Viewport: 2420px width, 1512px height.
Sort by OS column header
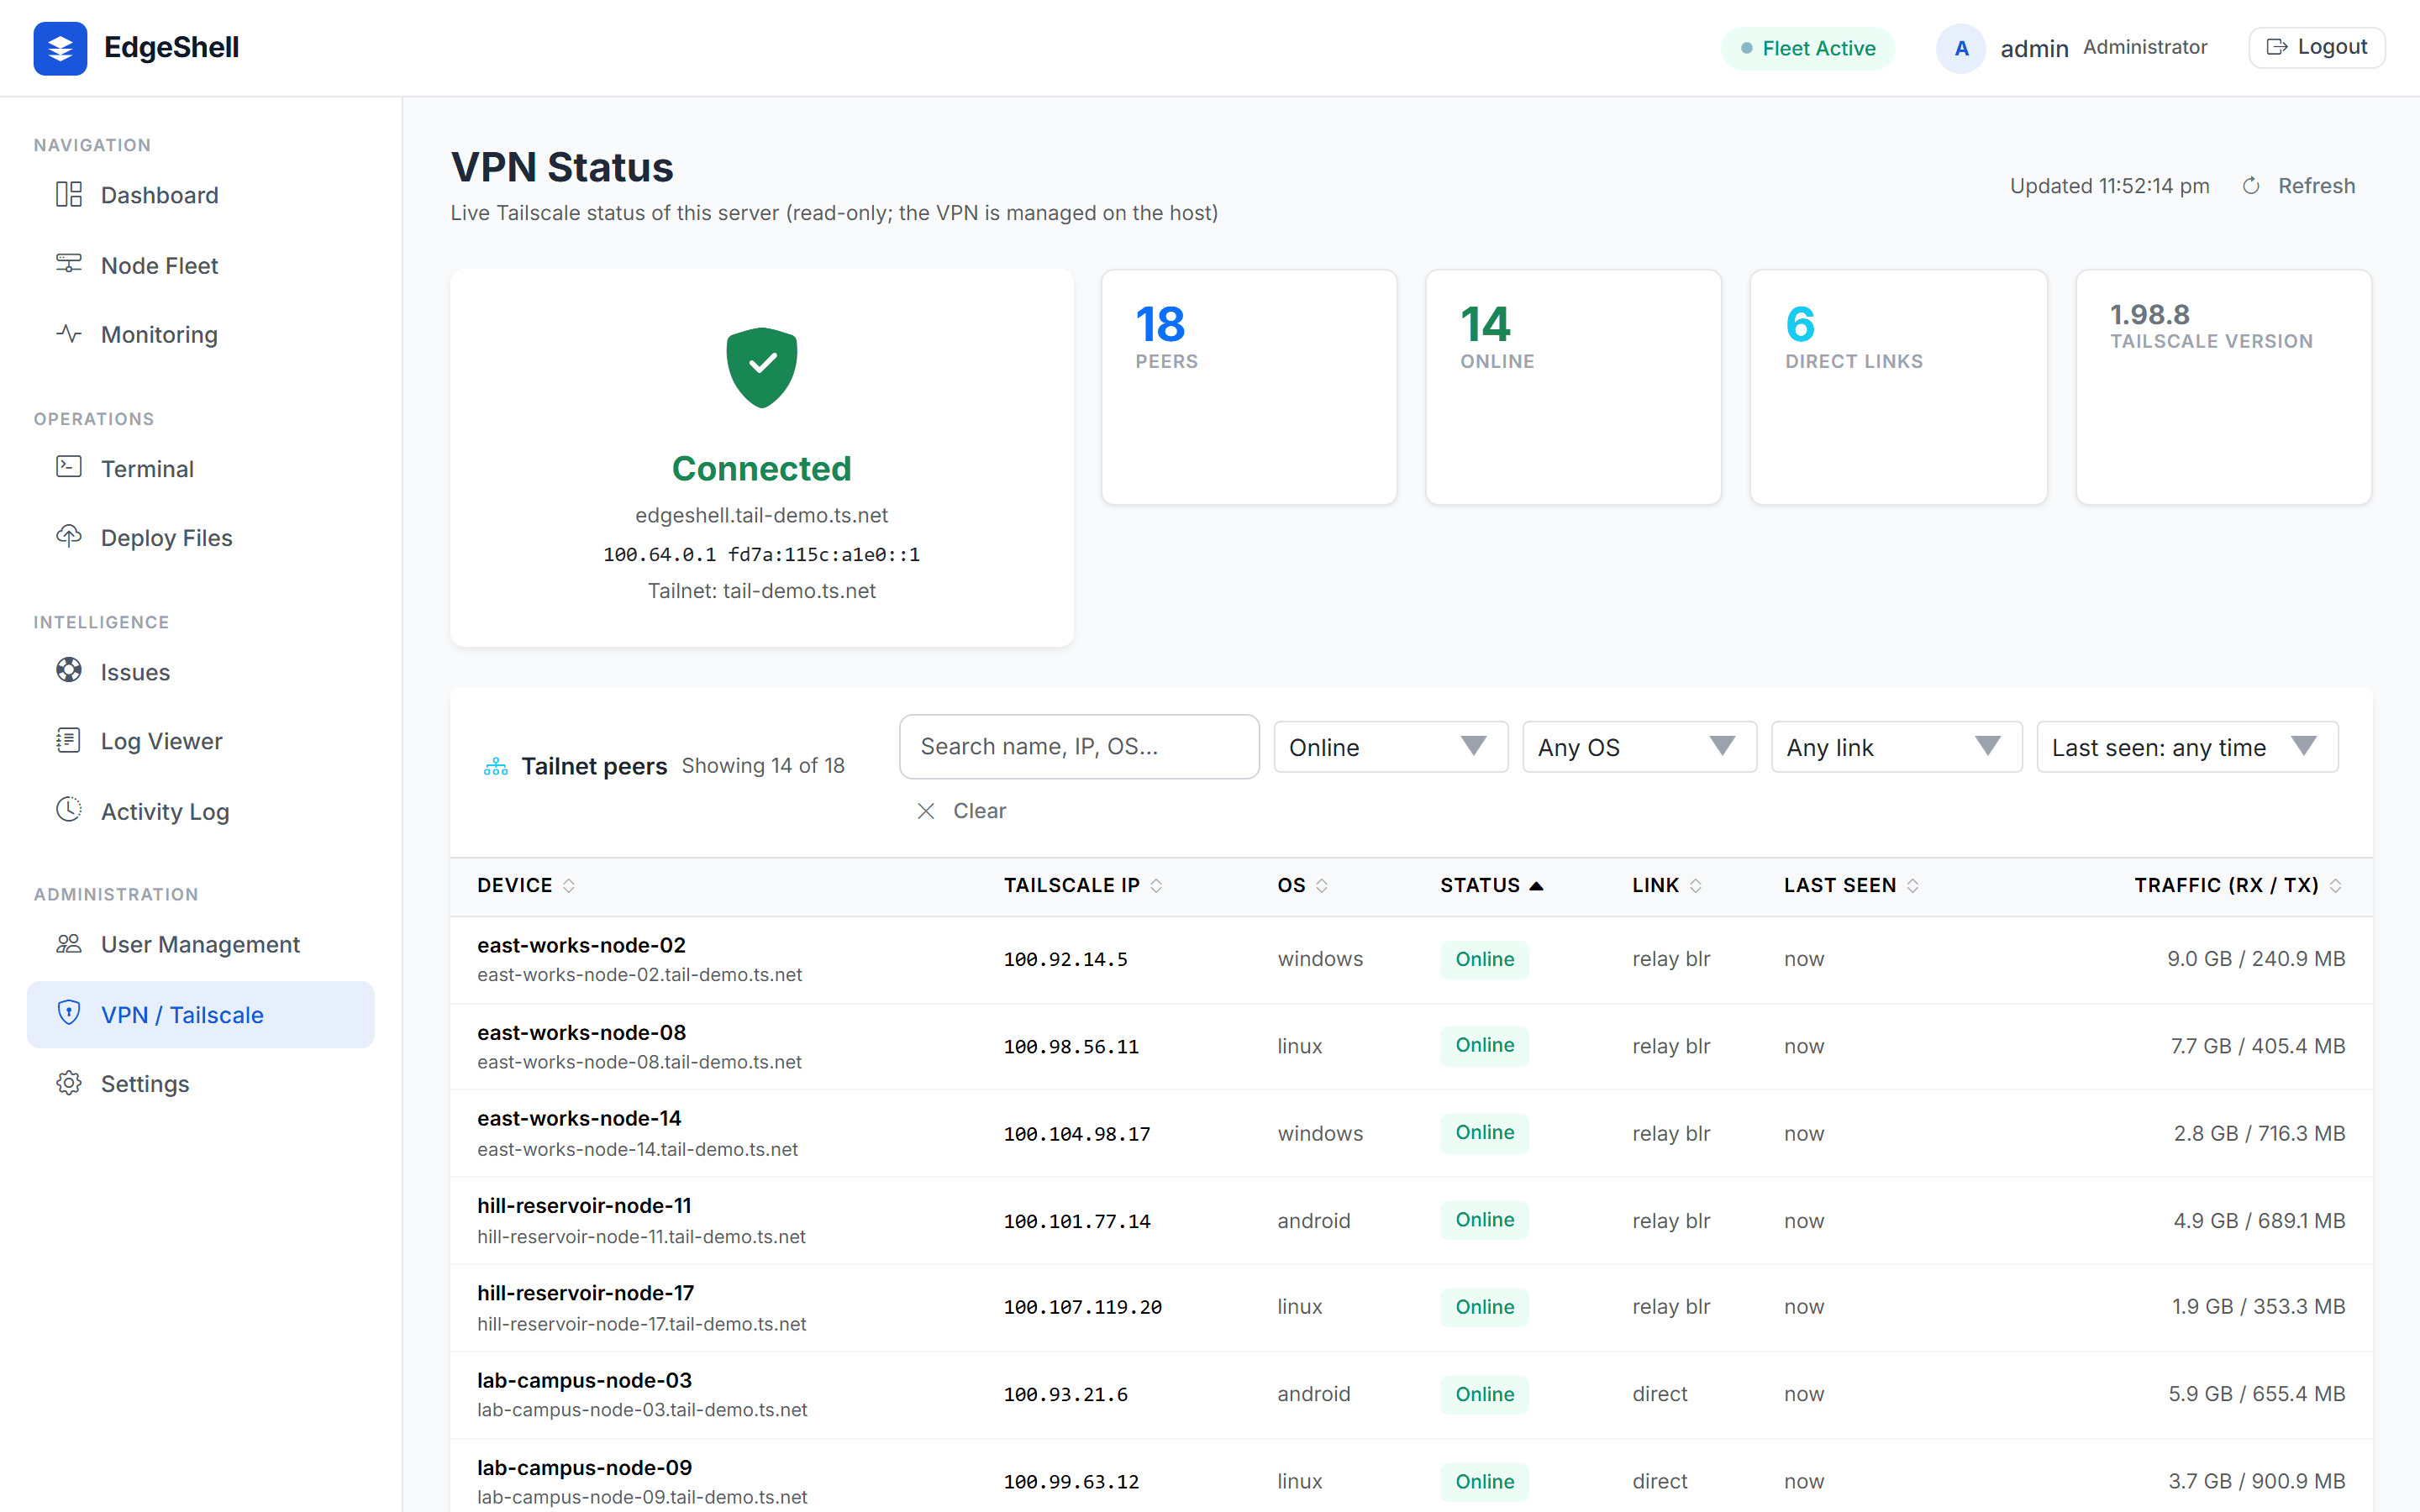click(x=1302, y=885)
